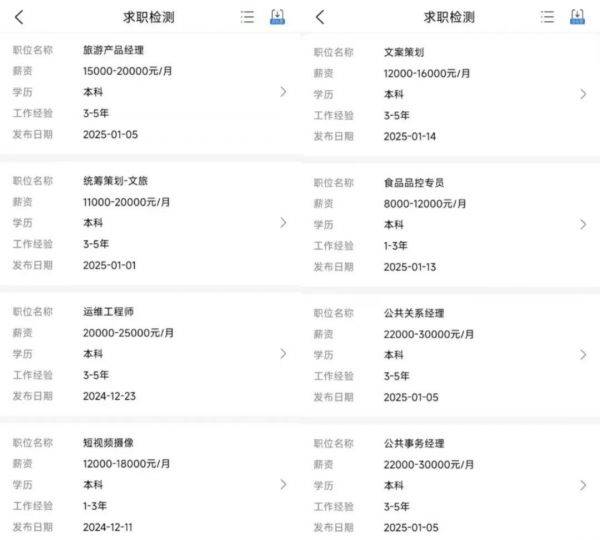Tap the 公共事务经理 job title
This screenshot has width=600, height=540.
tap(414, 443)
